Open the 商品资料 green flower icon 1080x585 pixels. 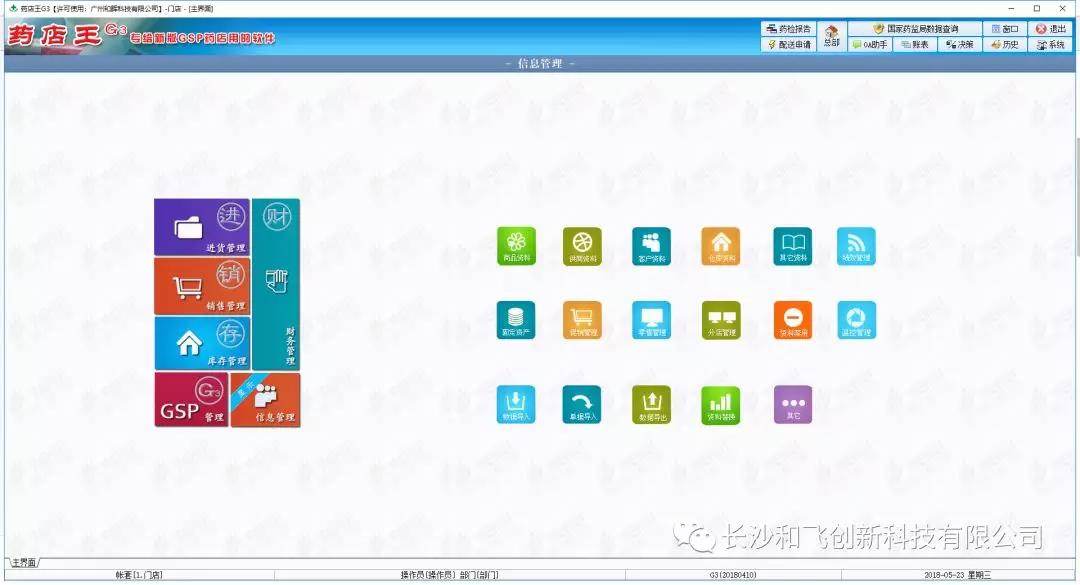(x=516, y=246)
